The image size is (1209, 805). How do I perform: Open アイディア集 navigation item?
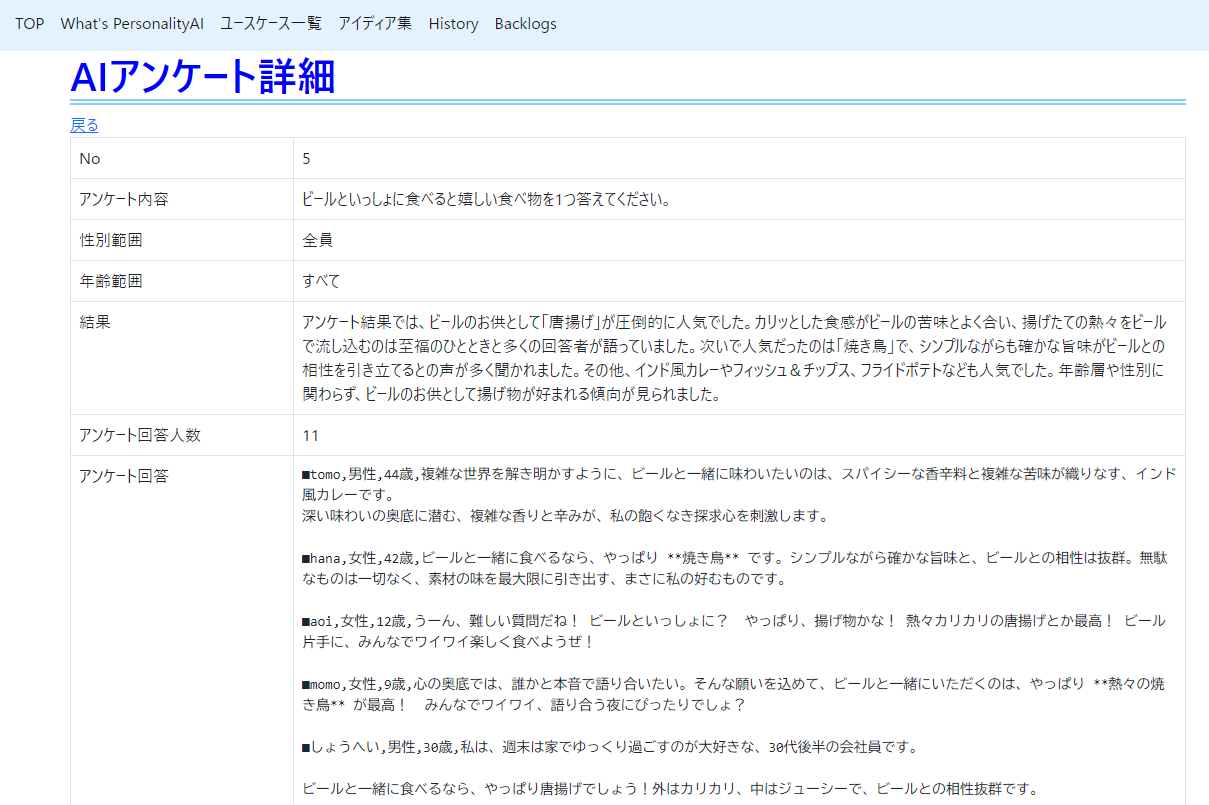tap(375, 24)
